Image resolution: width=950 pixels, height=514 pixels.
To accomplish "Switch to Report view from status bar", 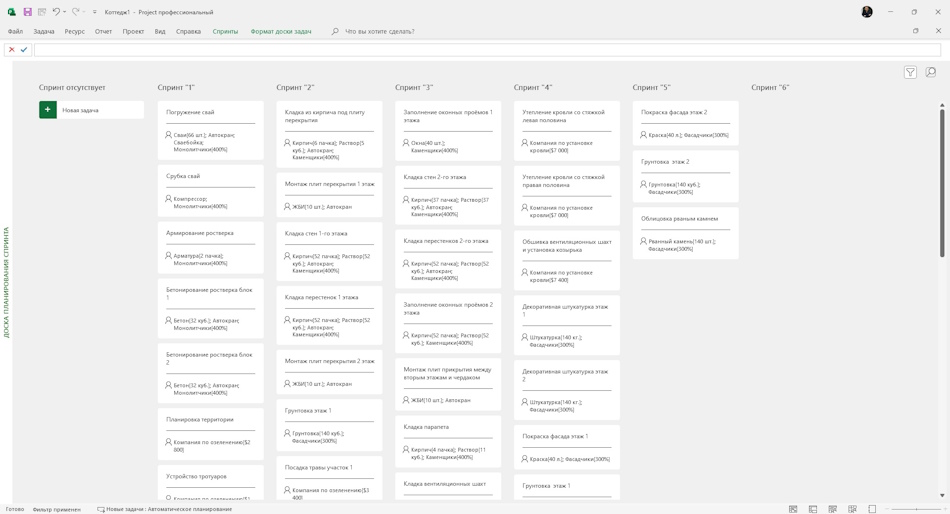I will click(x=872, y=509).
